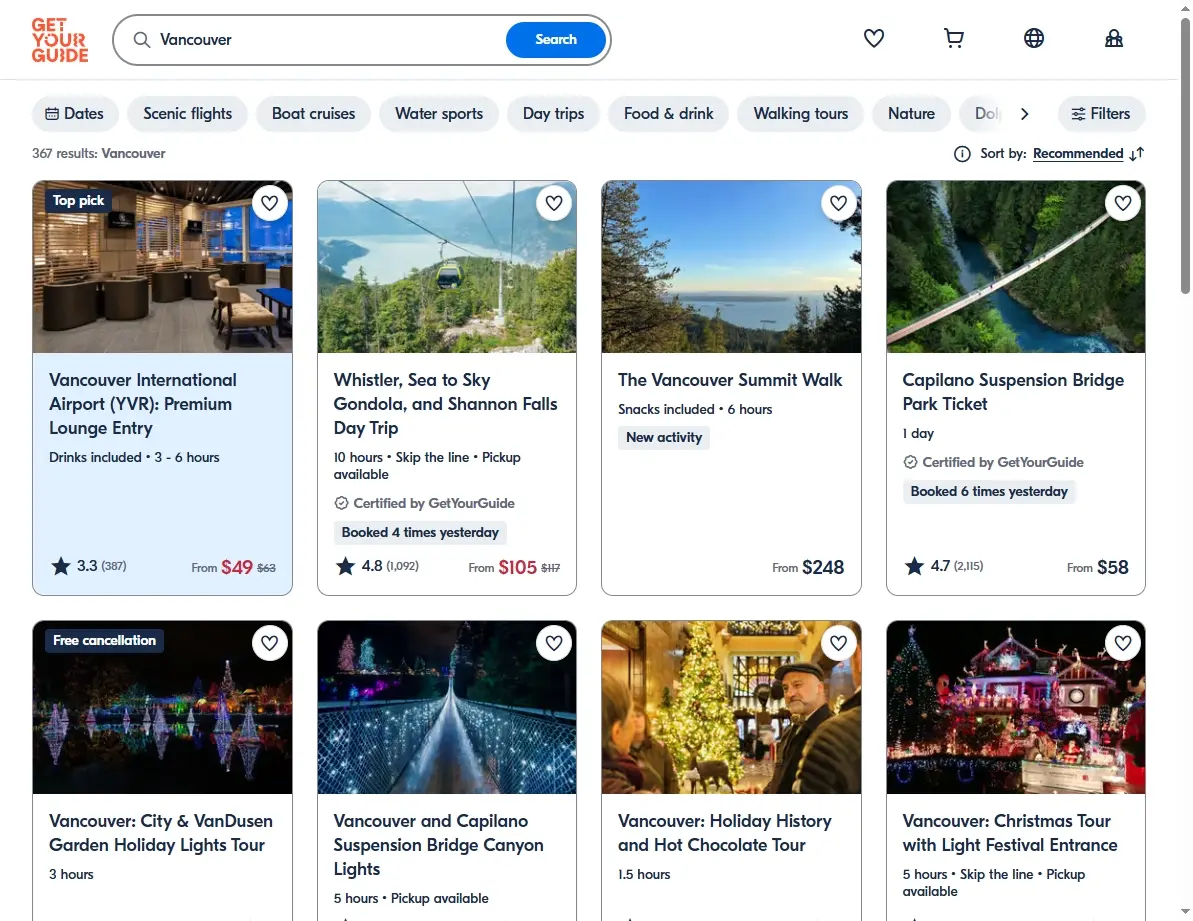Save VanDusen Garden Holiday Lights Tour to wishlist
The width and height of the screenshot is (1193, 921).
point(269,643)
